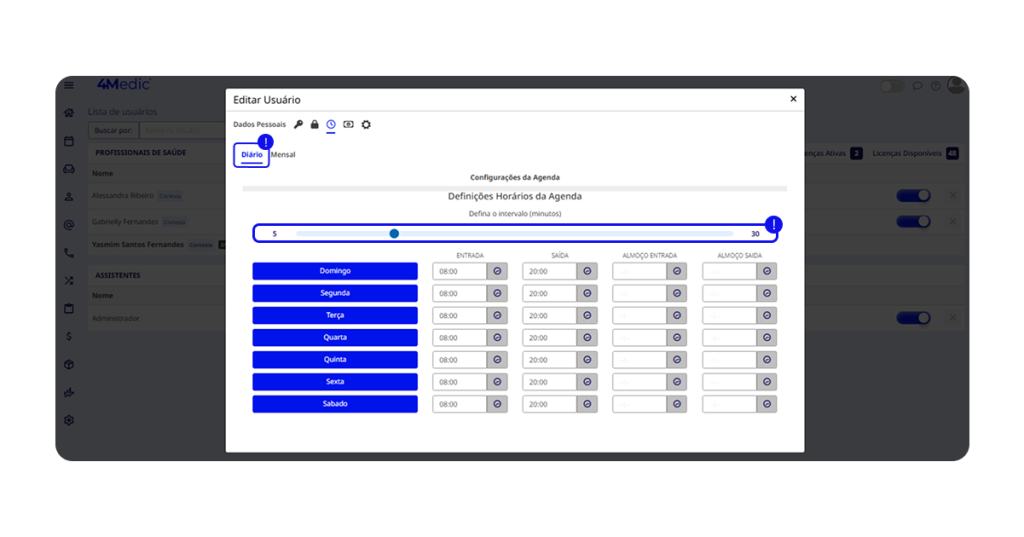This screenshot has width=1024, height=537.
Task: Switch to the Mensal tab
Action: pyautogui.click(x=283, y=155)
